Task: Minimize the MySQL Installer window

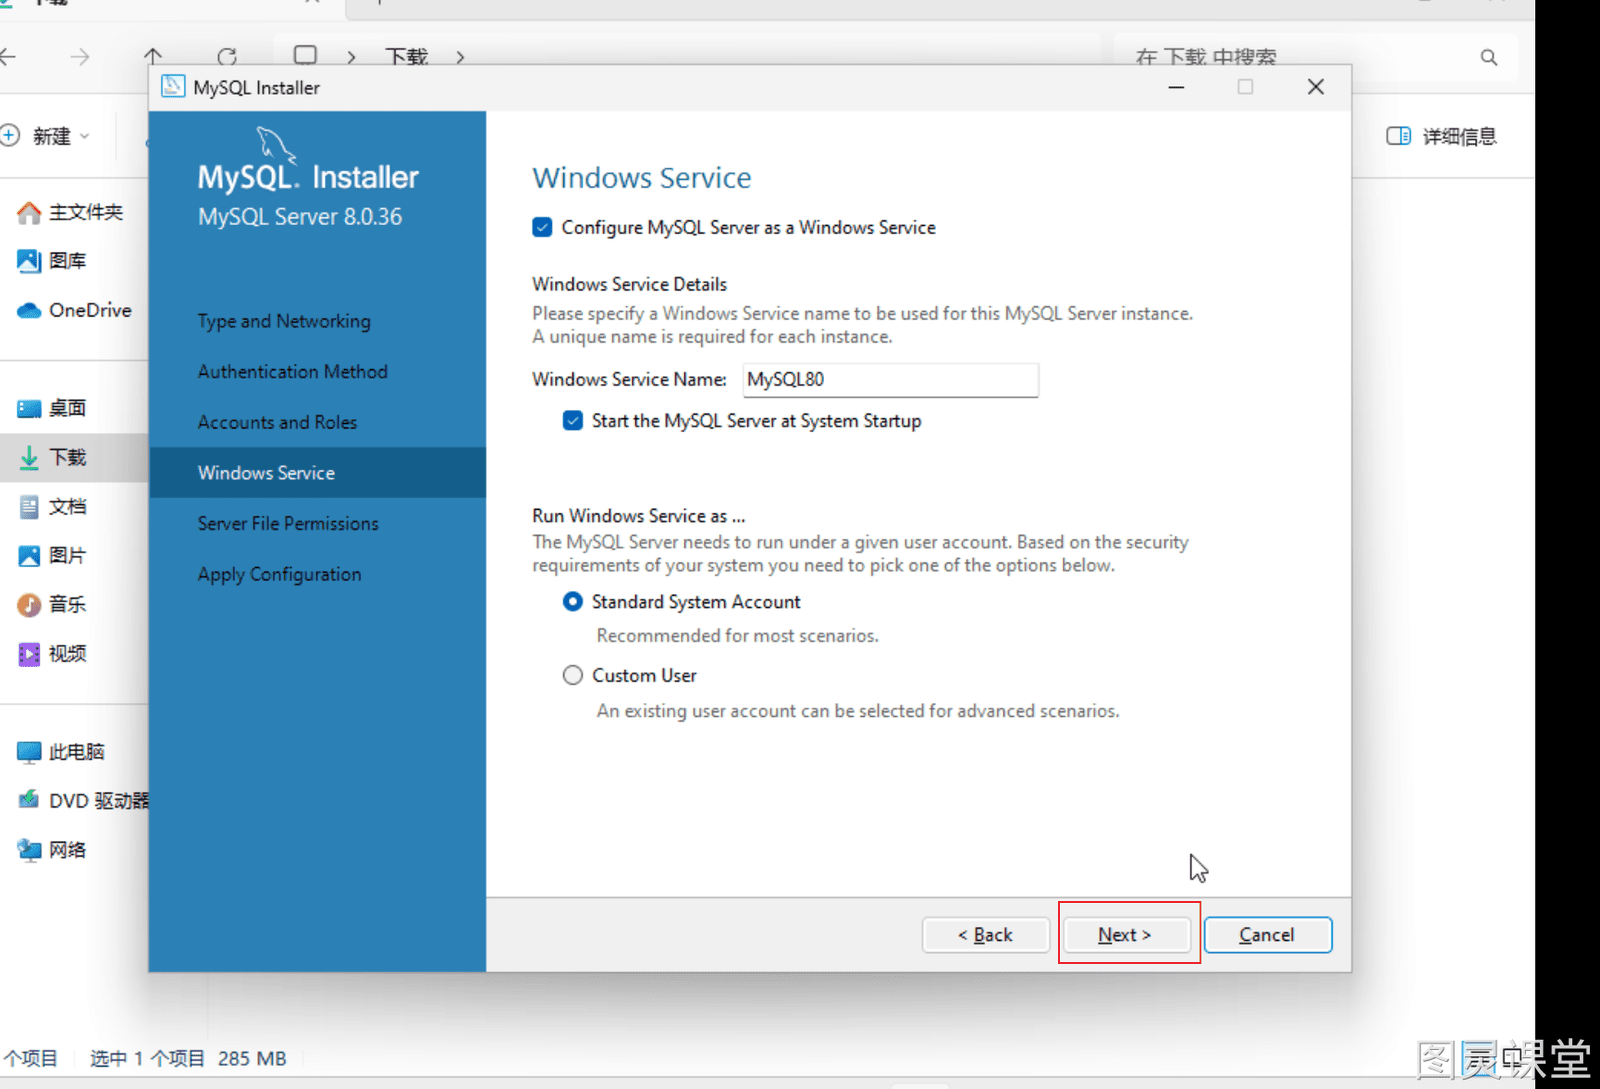Action: 1177,87
